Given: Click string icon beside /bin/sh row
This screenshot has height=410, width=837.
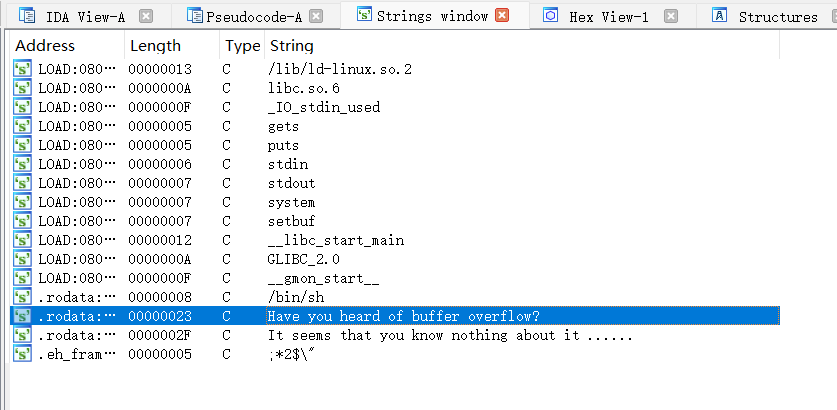Looking at the screenshot, I should [22, 297].
